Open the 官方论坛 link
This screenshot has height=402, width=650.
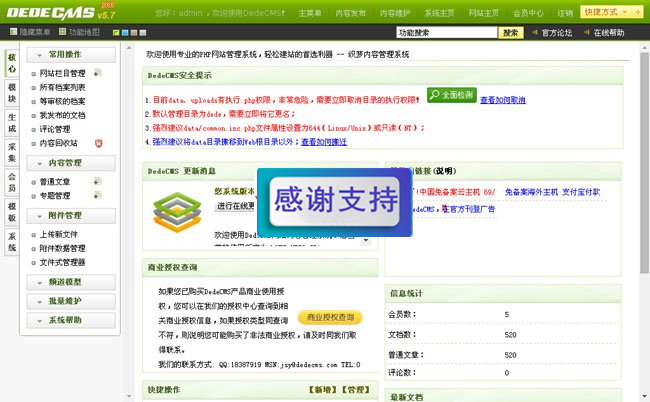(557, 33)
